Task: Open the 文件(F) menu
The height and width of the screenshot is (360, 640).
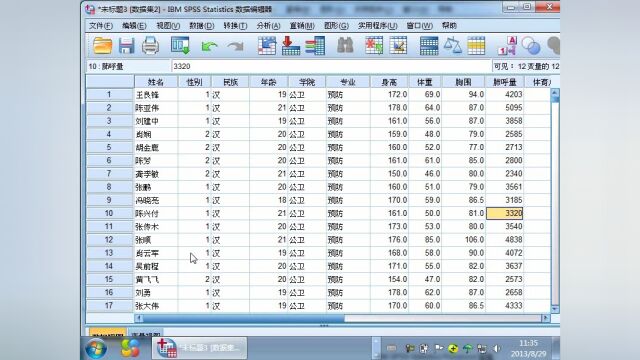Action: click(x=100, y=26)
